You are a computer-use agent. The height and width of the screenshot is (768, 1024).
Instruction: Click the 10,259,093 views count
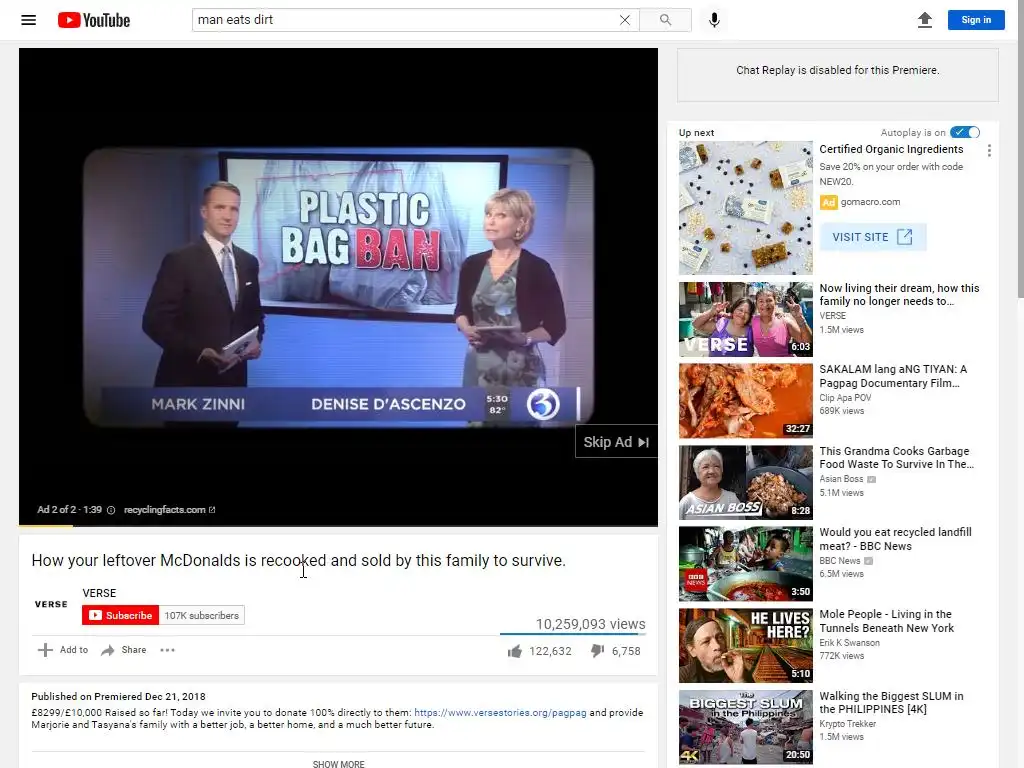(590, 624)
